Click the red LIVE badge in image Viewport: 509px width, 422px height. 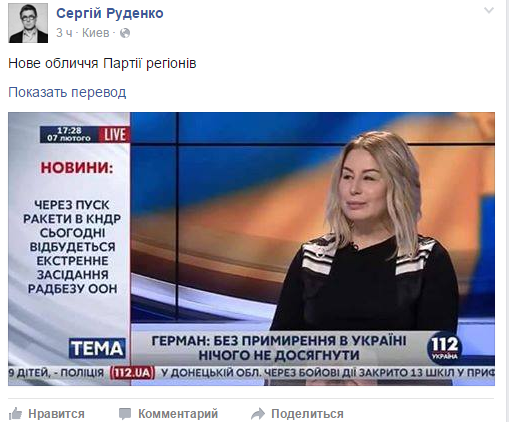coord(115,135)
